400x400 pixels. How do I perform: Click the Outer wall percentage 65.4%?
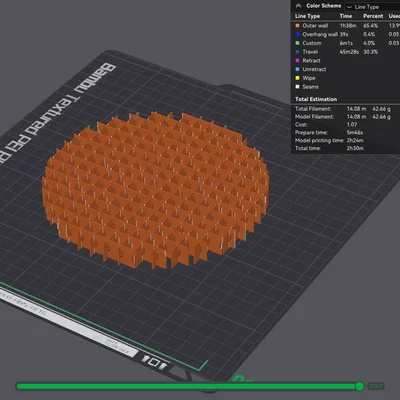click(x=371, y=26)
